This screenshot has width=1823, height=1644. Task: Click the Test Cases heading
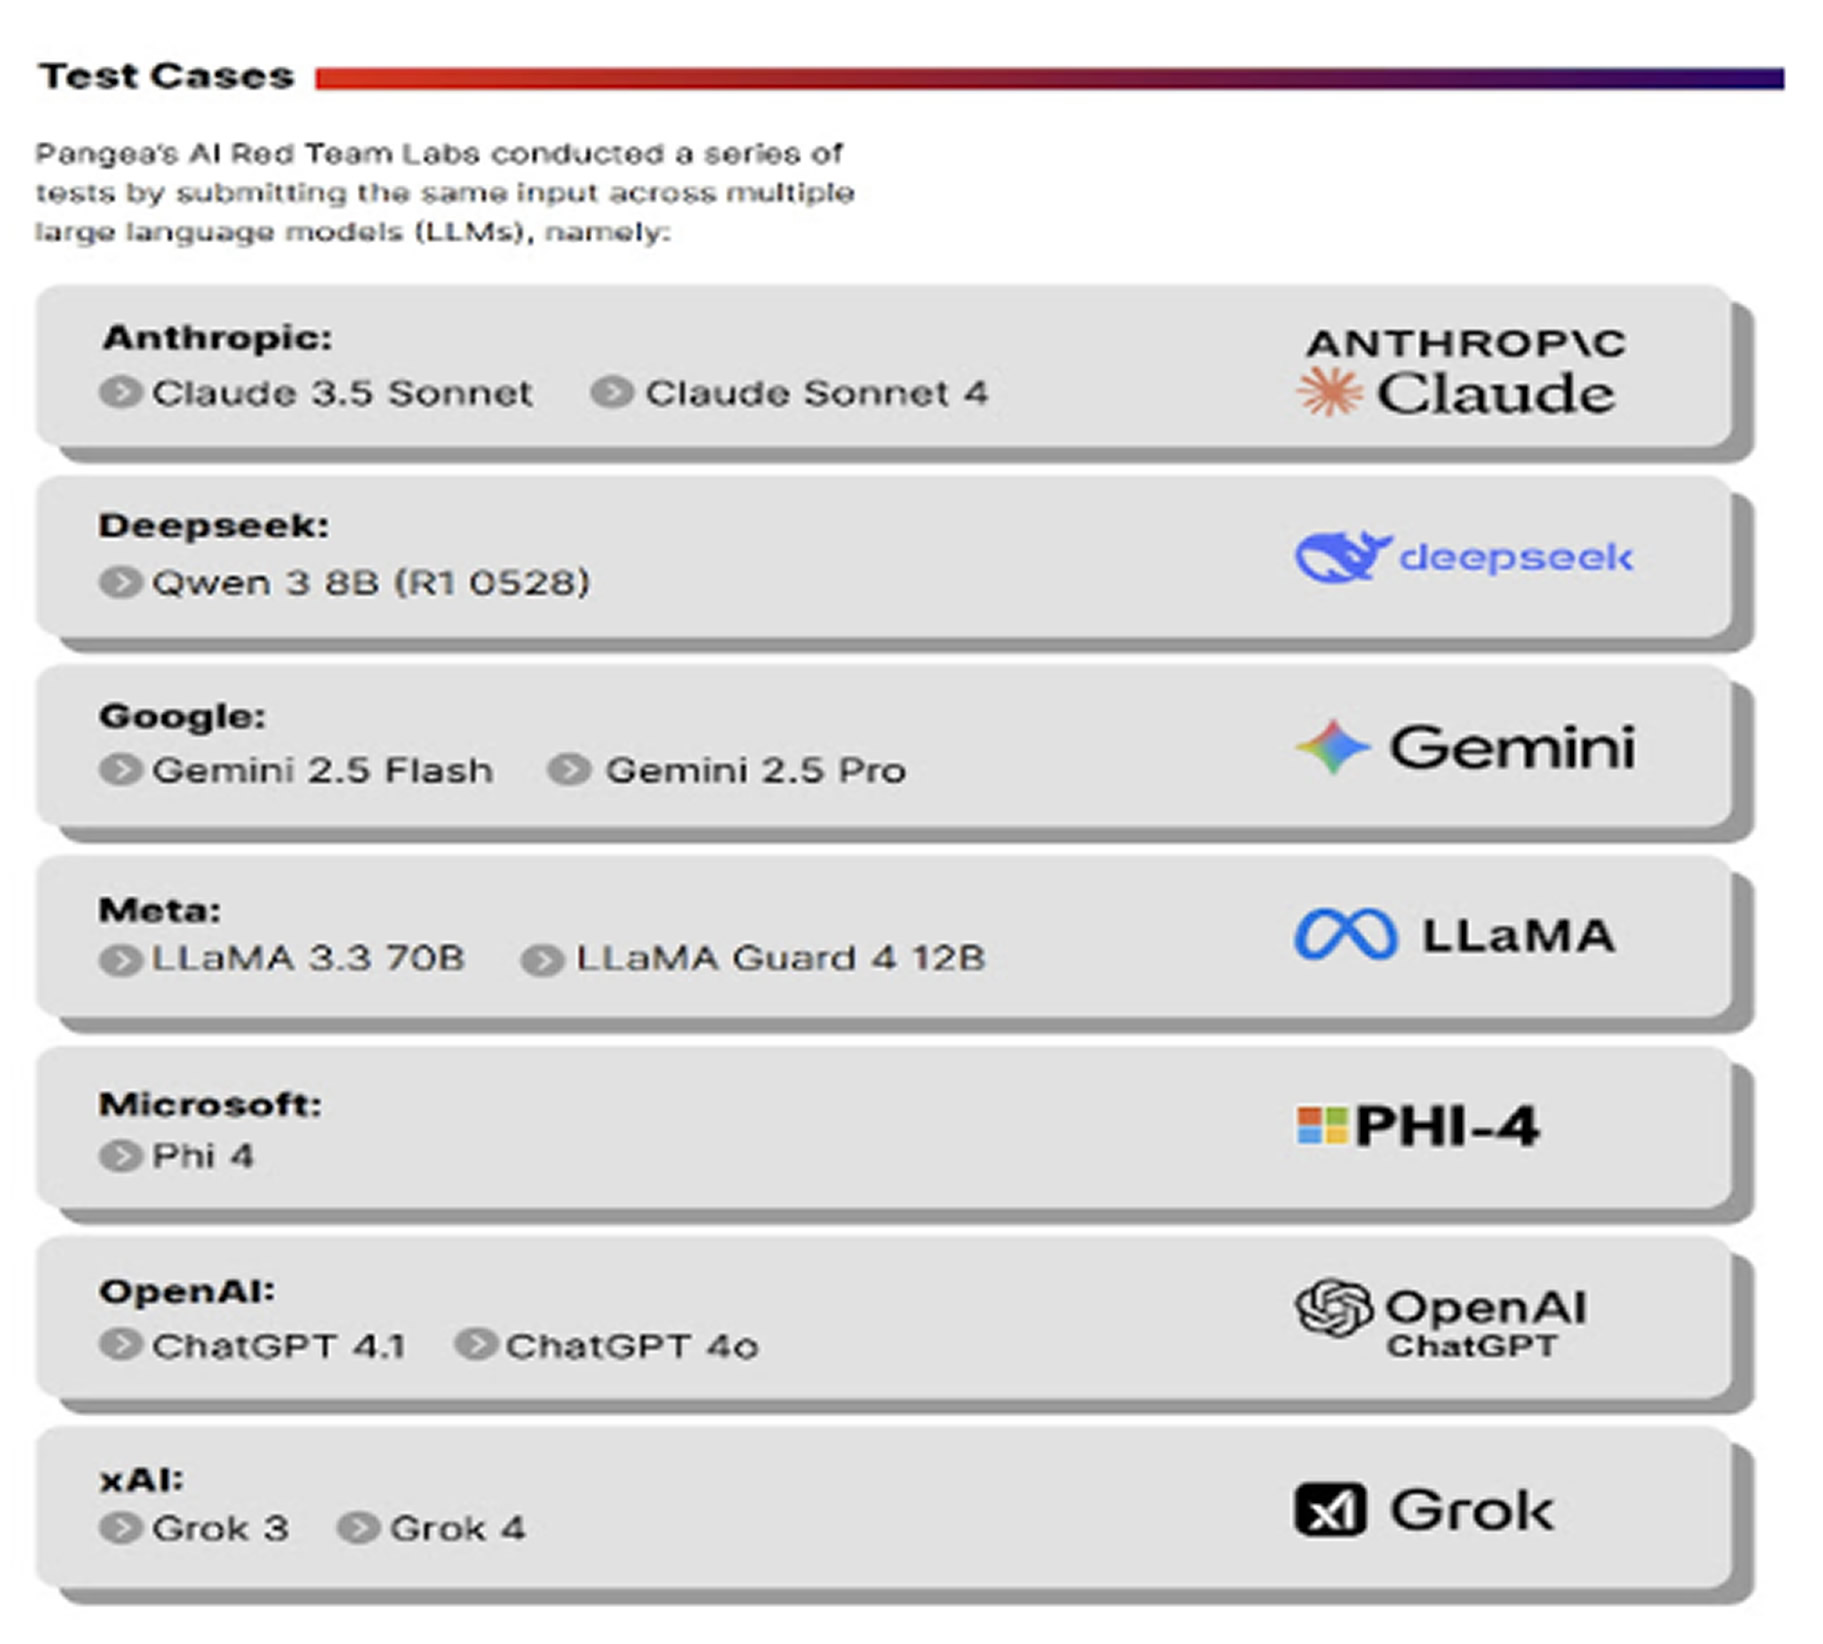click(166, 76)
